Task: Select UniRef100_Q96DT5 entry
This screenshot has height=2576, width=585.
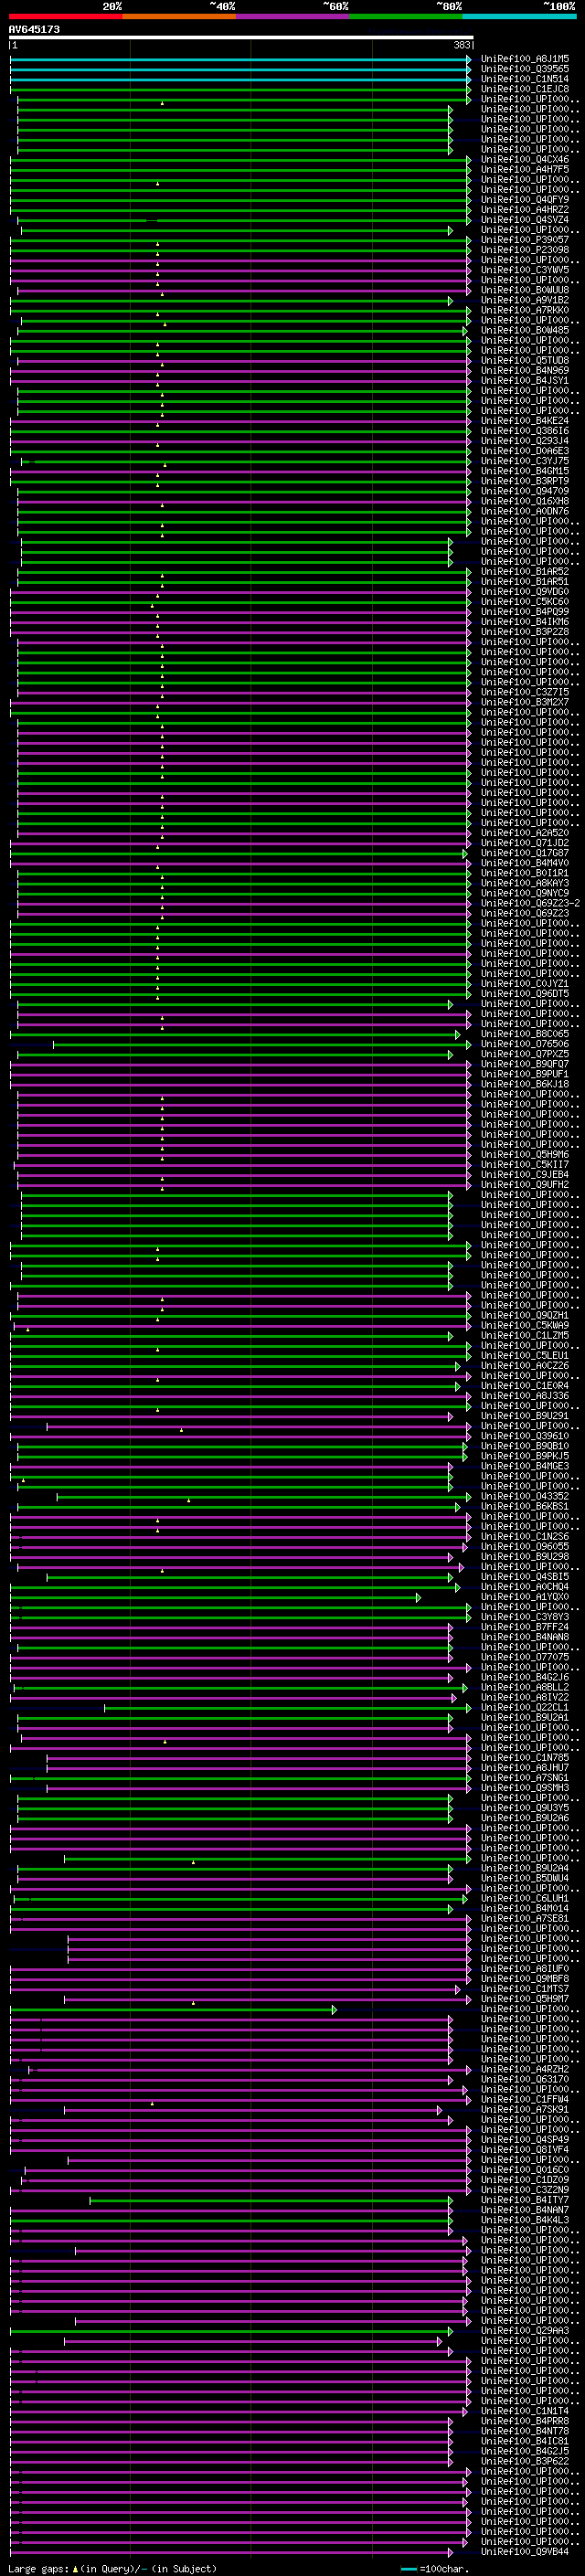Action: [x=525, y=994]
